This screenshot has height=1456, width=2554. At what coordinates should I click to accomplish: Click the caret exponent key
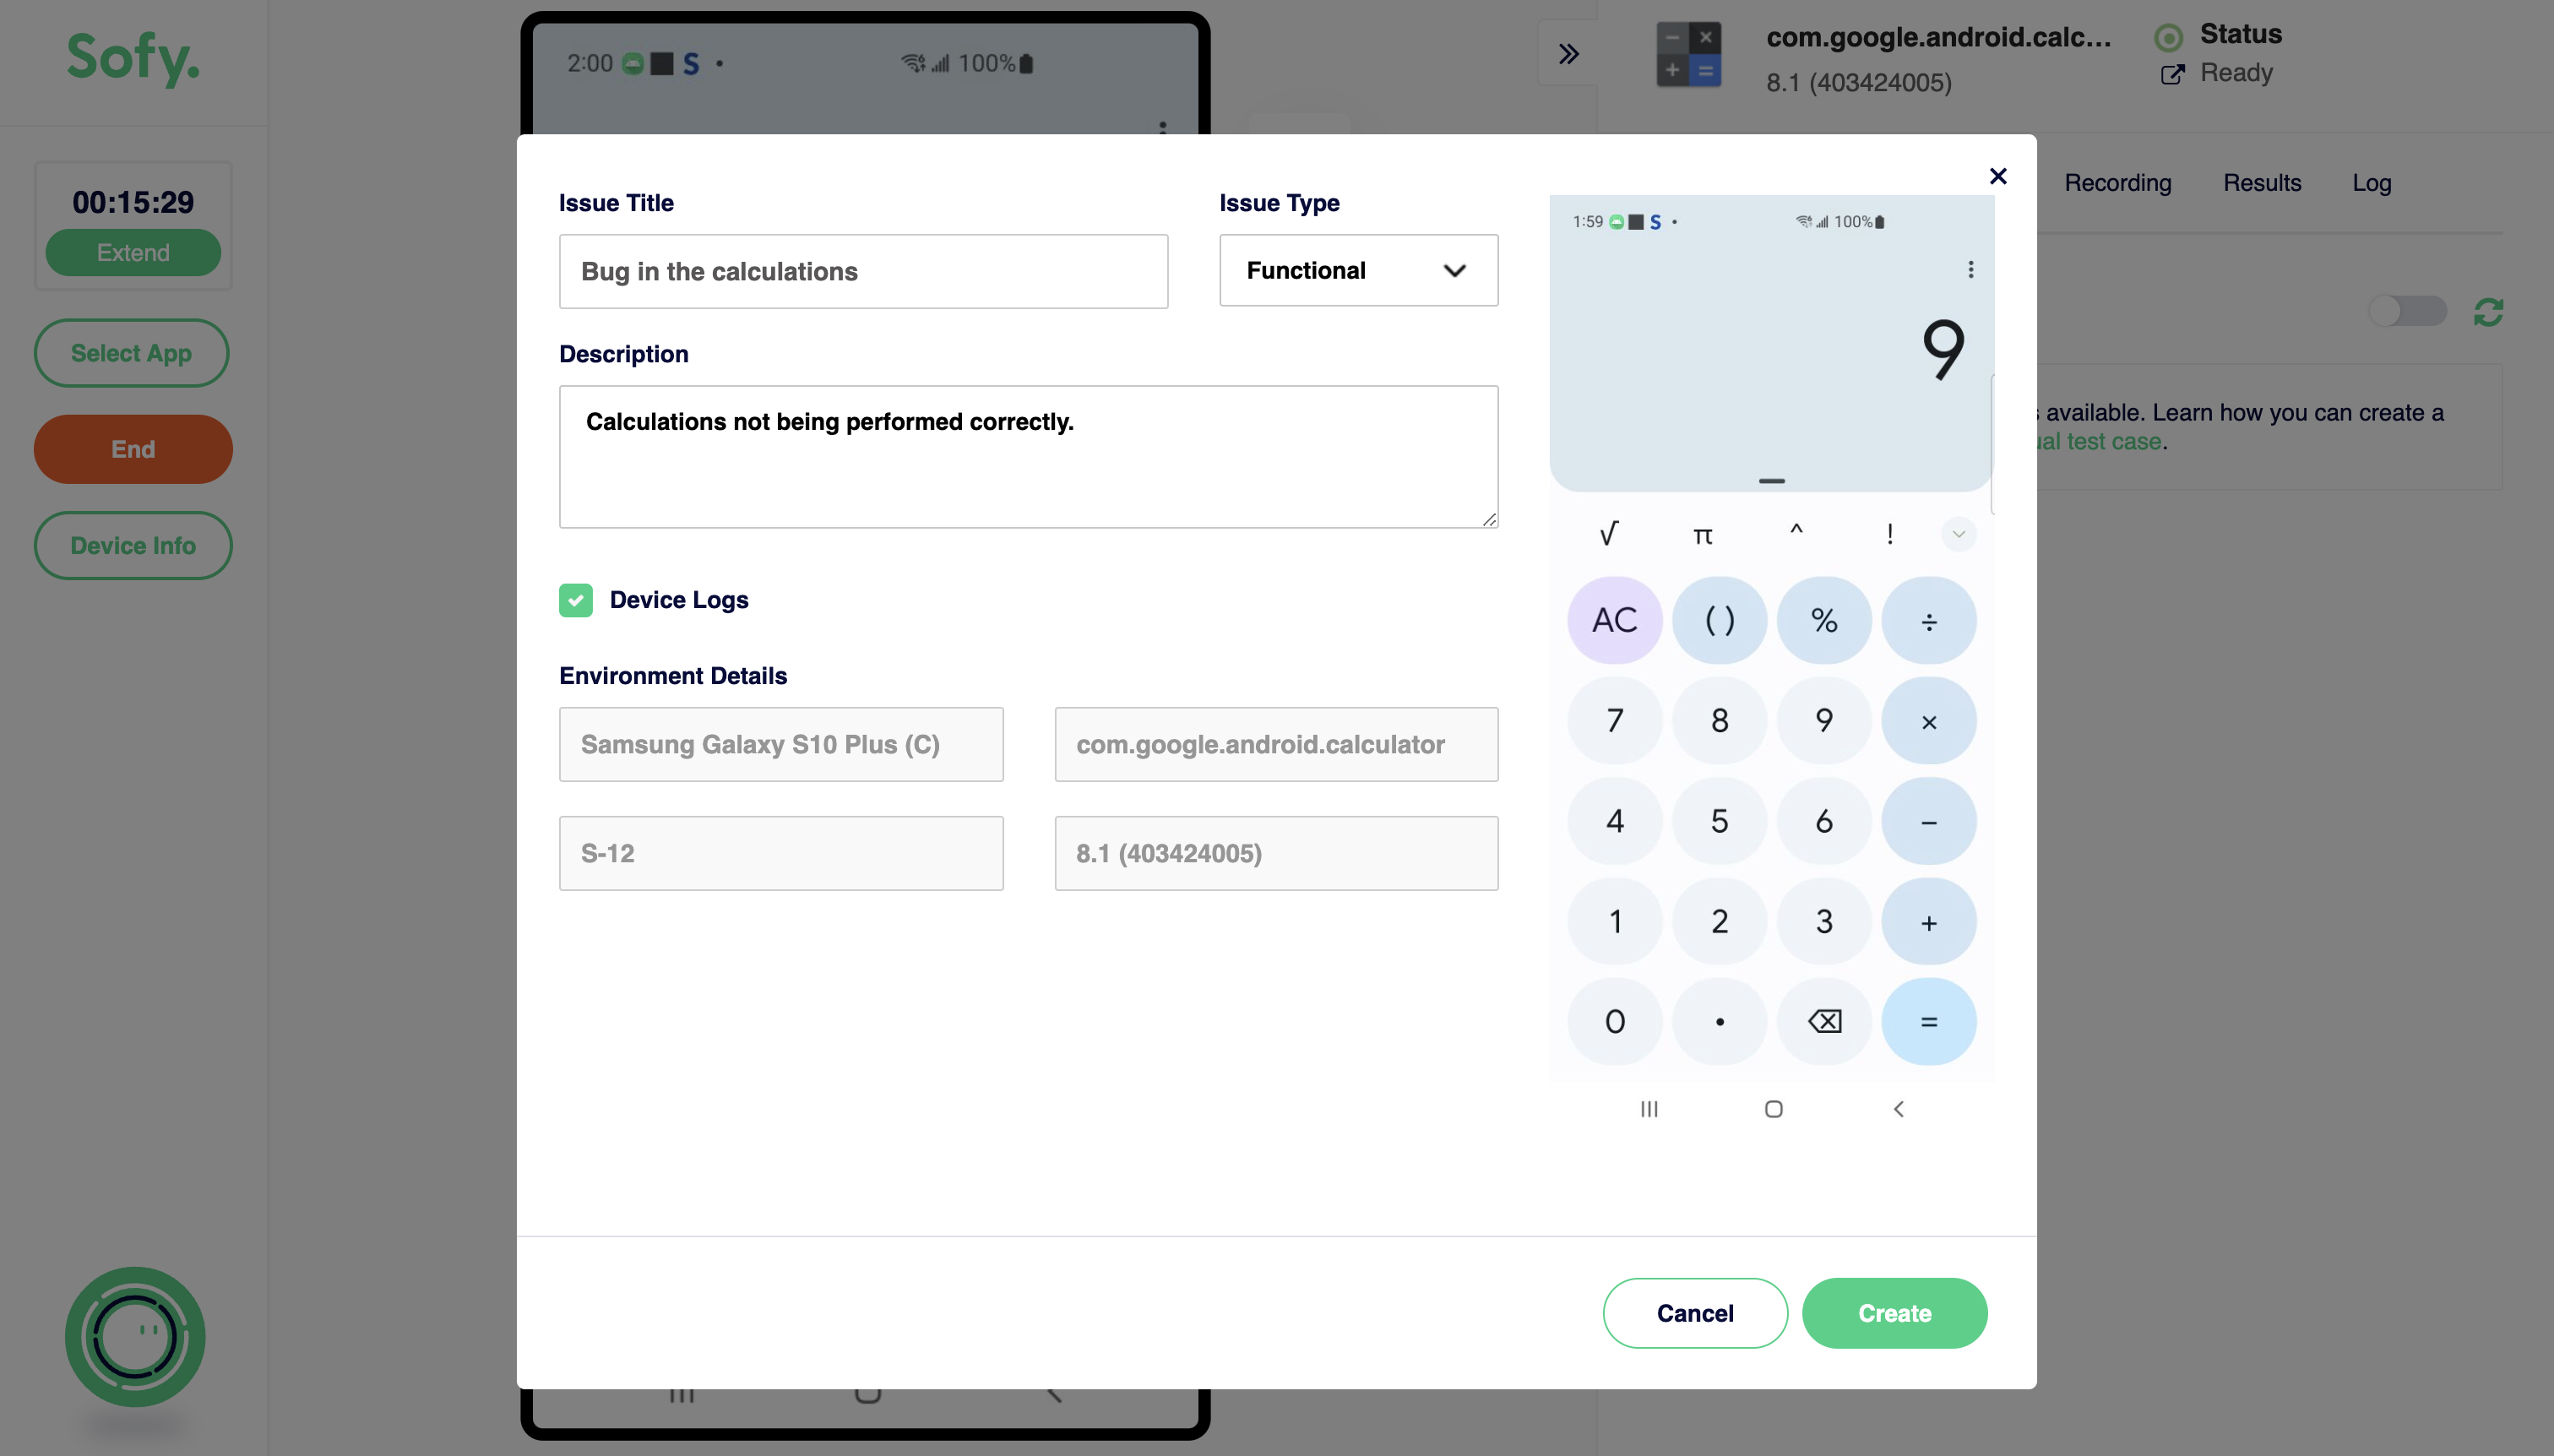pos(1796,531)
